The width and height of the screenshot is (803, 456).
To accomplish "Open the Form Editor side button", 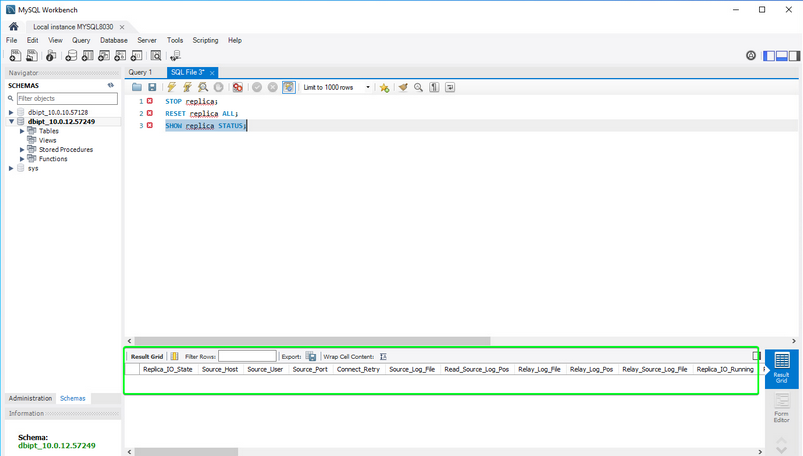I will coord(781,408).
